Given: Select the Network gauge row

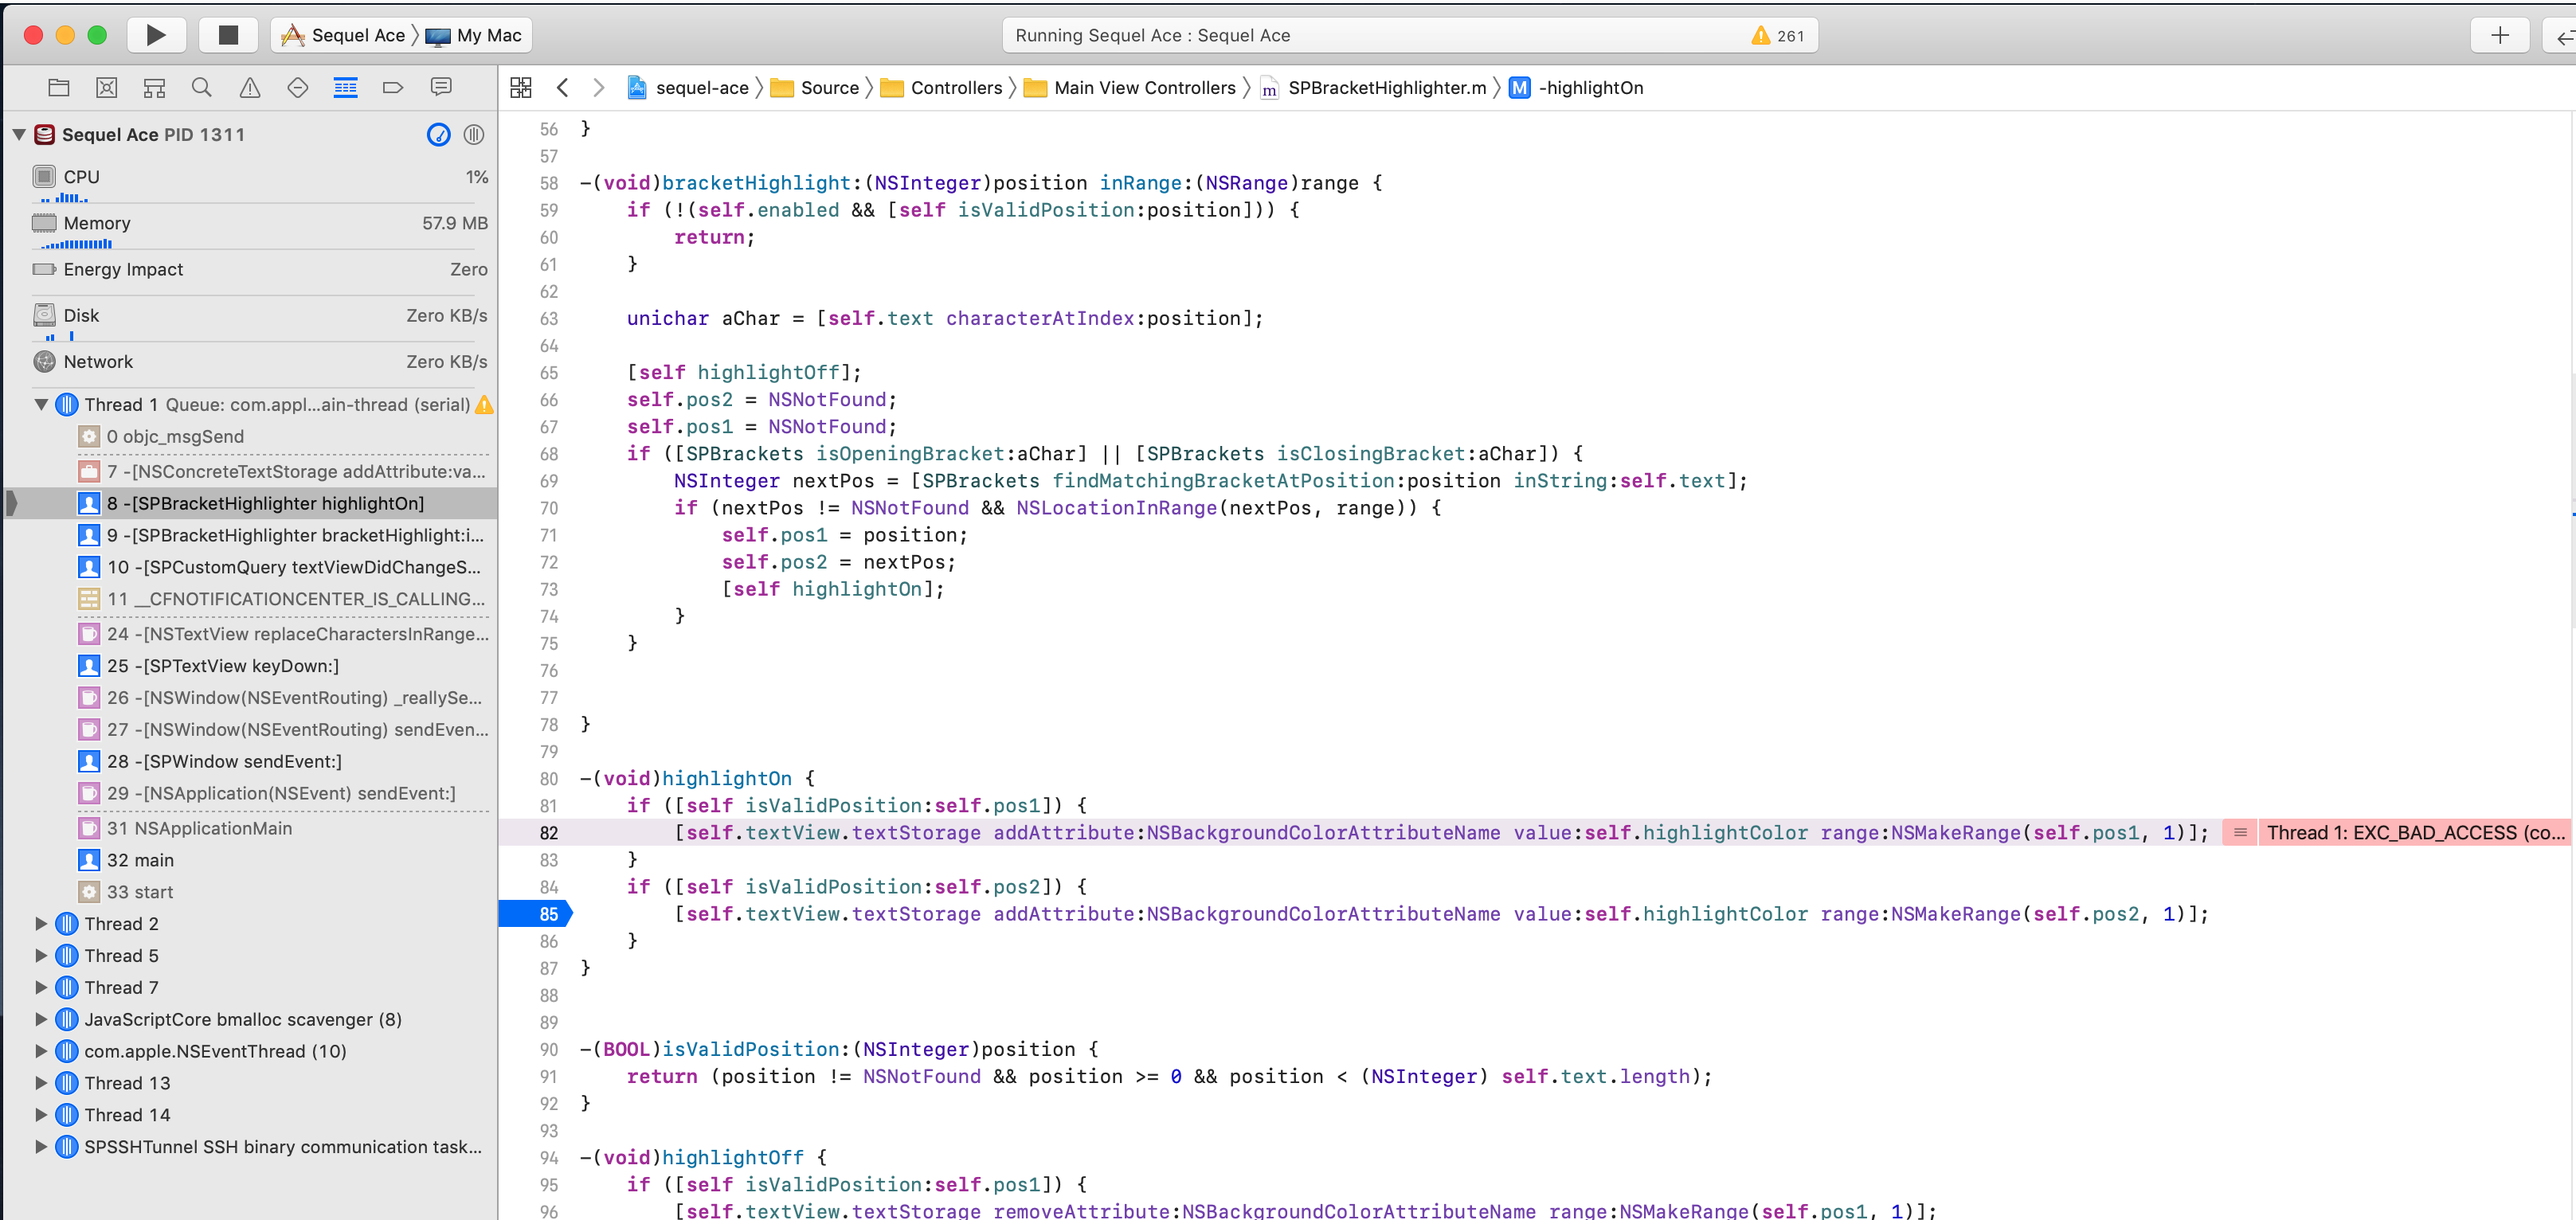Looking at the screenshot, I should pos(260,362).
